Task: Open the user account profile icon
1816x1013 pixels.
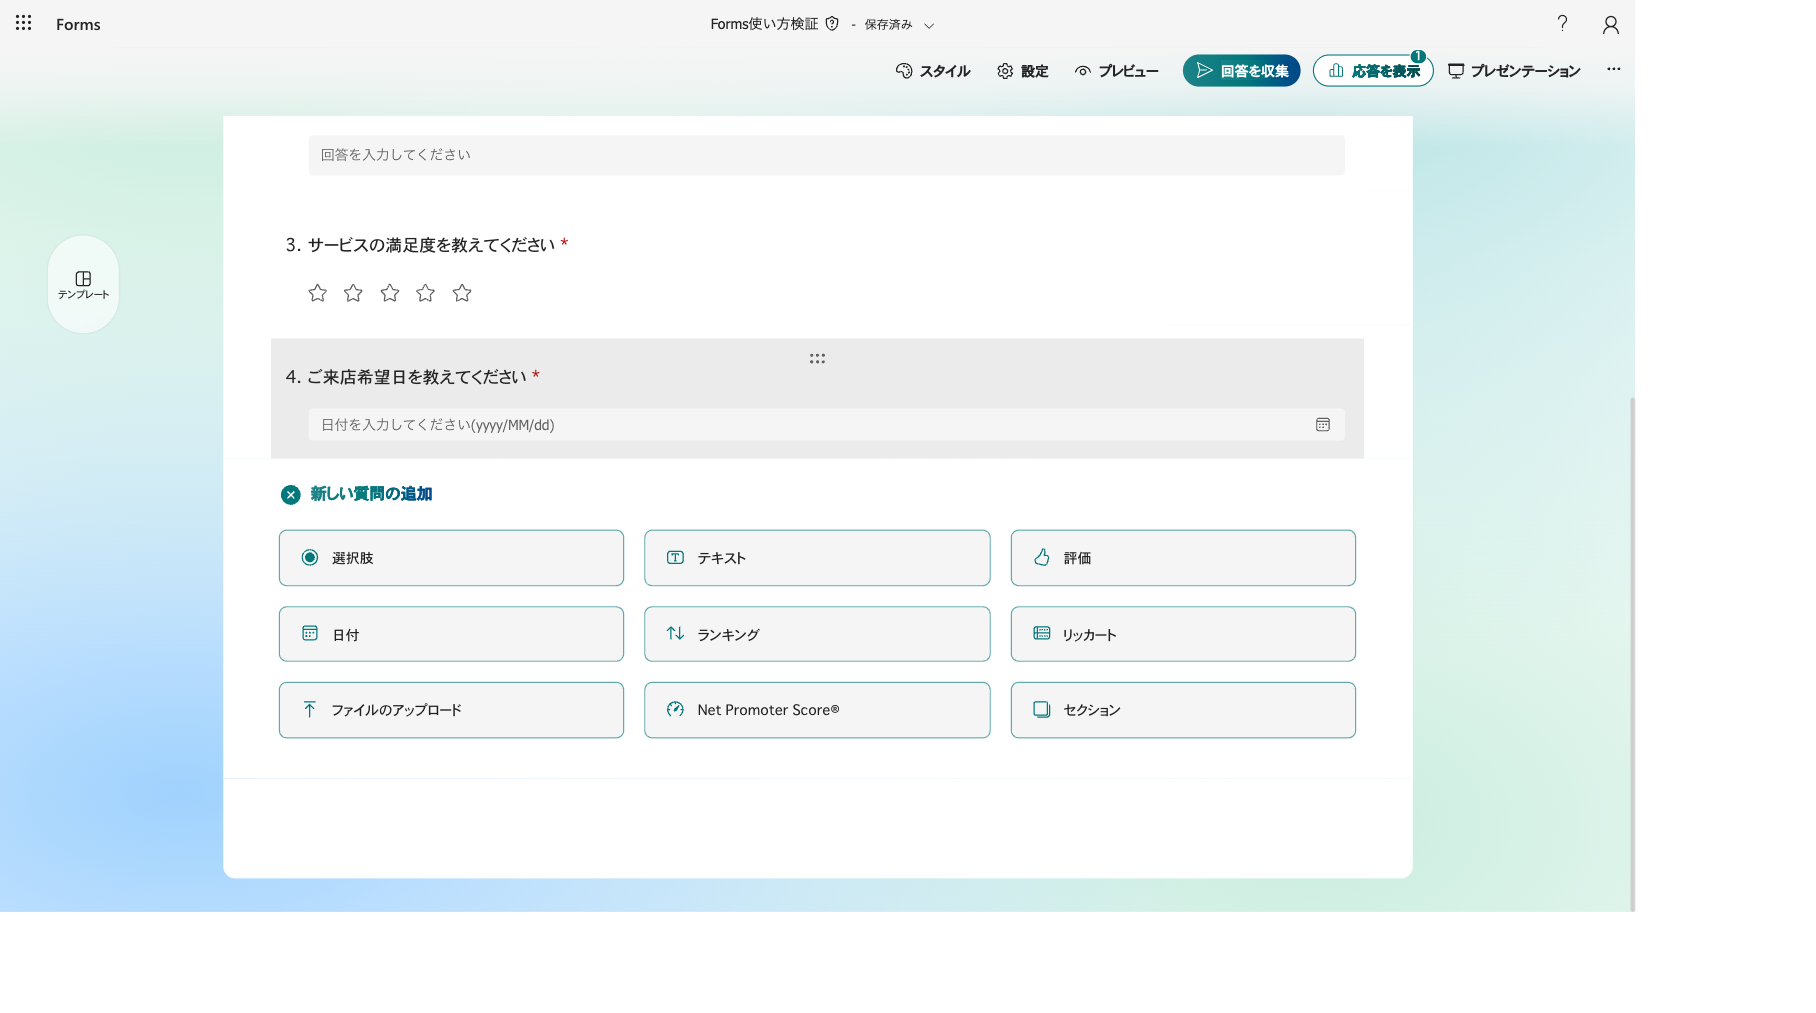Action: click(1610, 25)
